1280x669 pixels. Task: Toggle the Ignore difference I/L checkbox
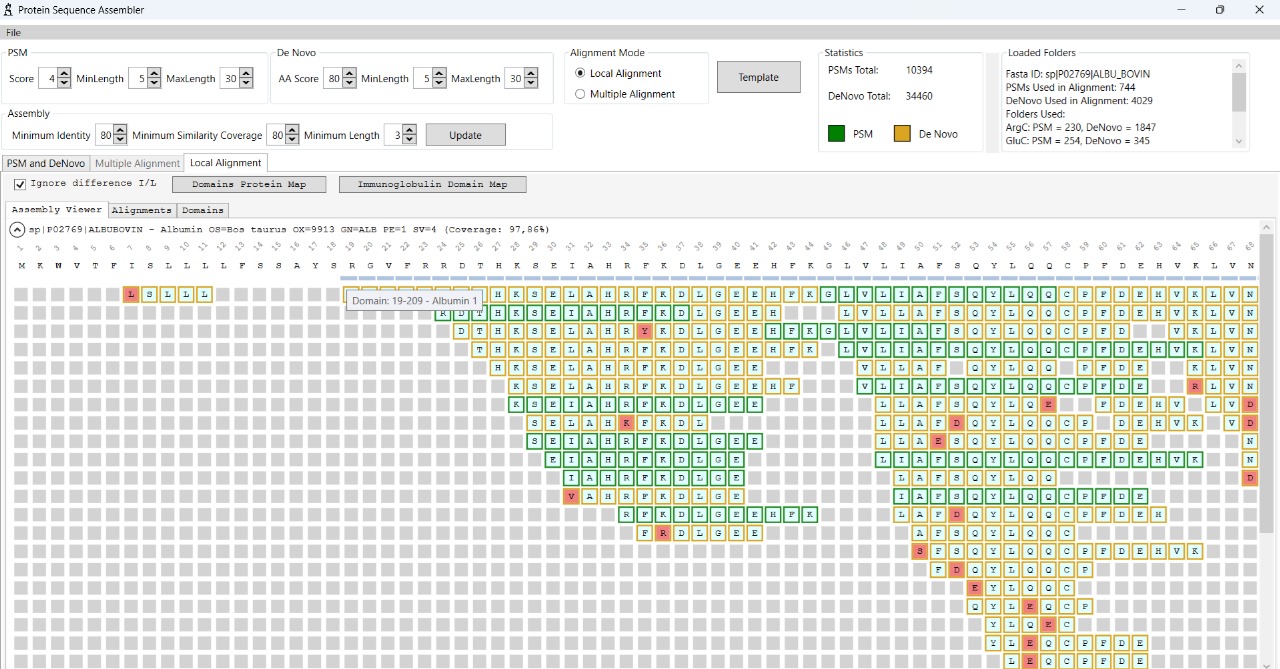click(20, 183)
